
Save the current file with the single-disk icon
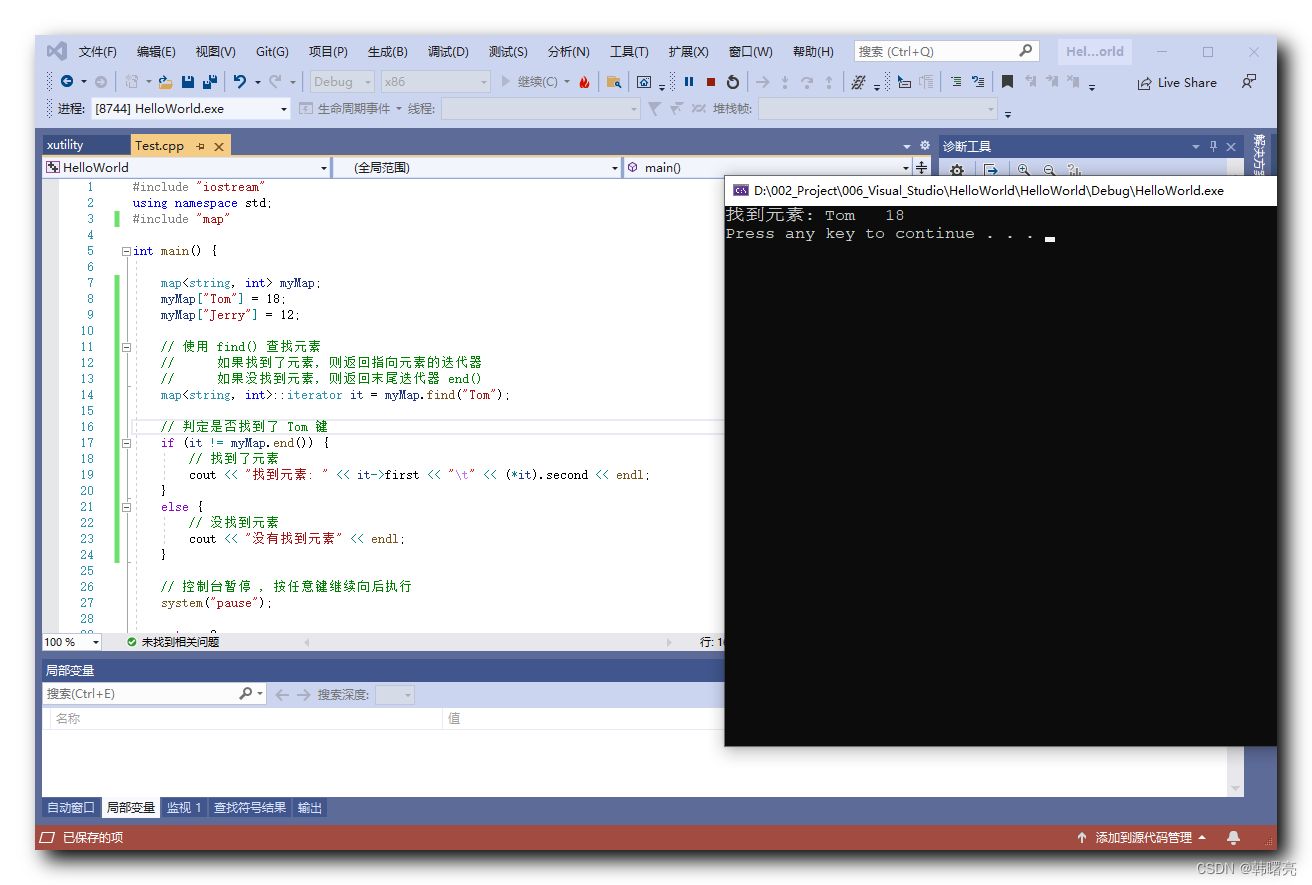click(188, 82)
